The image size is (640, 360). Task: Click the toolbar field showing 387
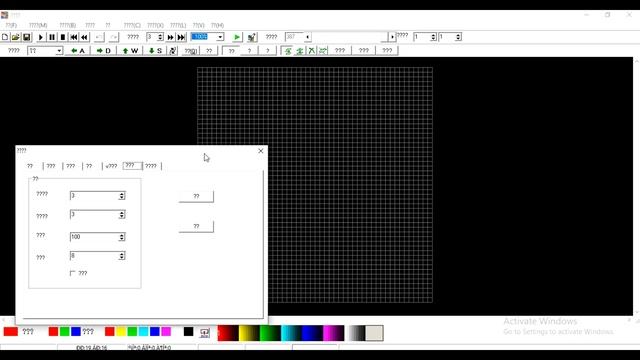(x=294, y=37)
